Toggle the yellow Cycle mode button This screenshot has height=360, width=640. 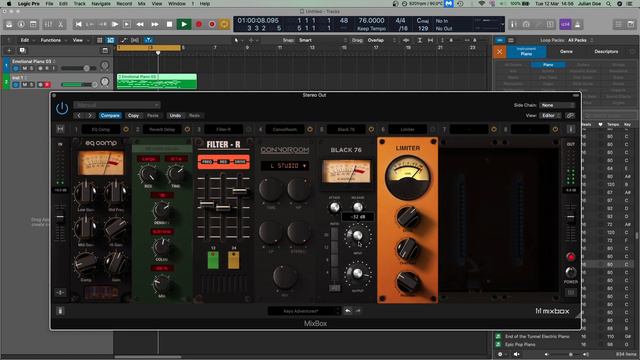click(x=224, y=24)
